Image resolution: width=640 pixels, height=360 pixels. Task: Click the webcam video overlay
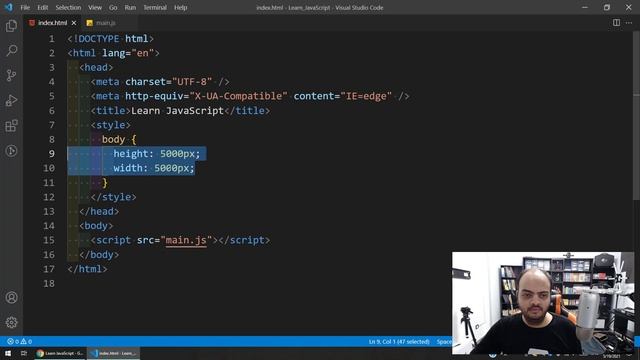coord(543,303)
